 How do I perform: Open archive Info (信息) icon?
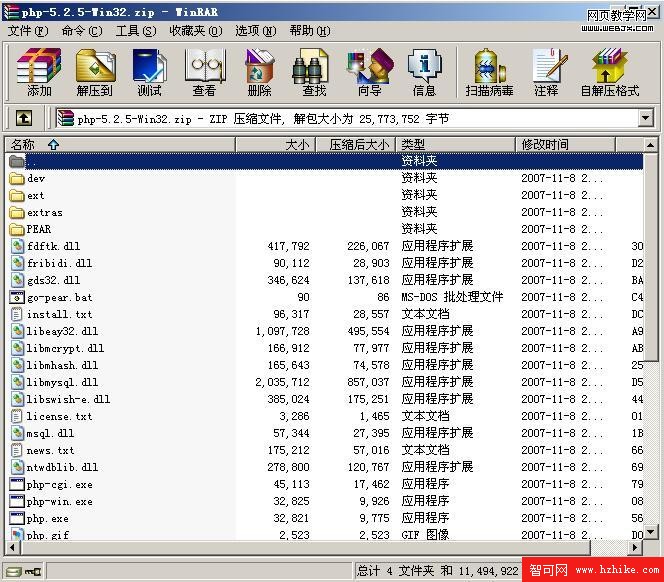tap(424, 72)
